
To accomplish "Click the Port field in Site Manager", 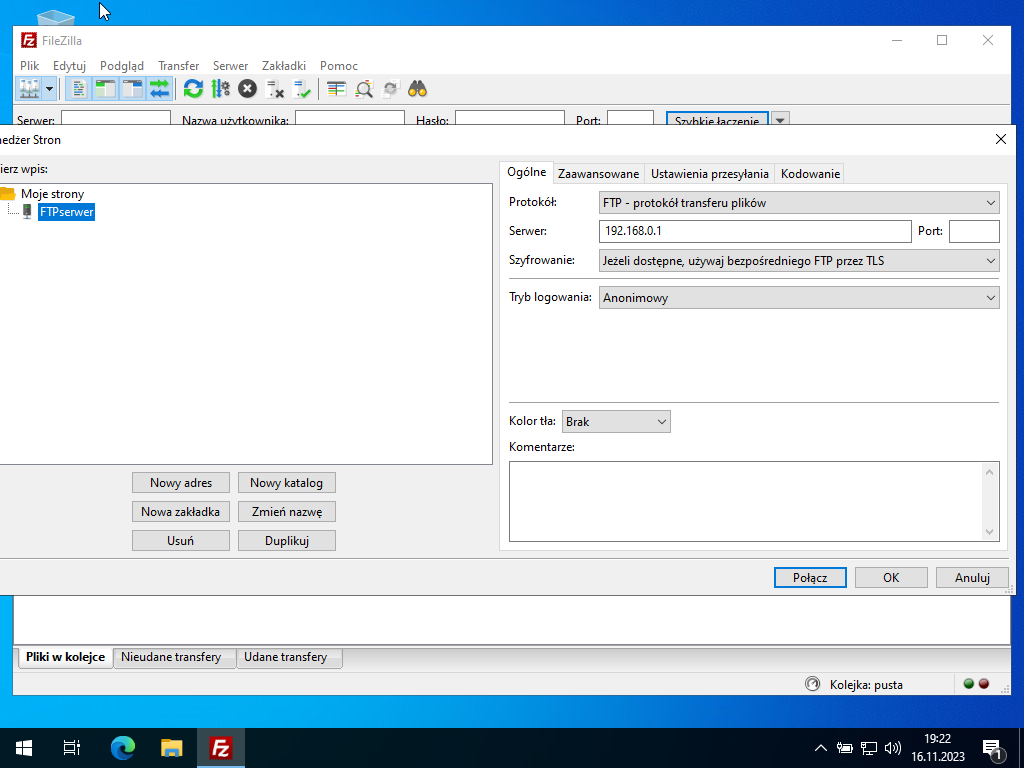I will click(x=974, y=231).
